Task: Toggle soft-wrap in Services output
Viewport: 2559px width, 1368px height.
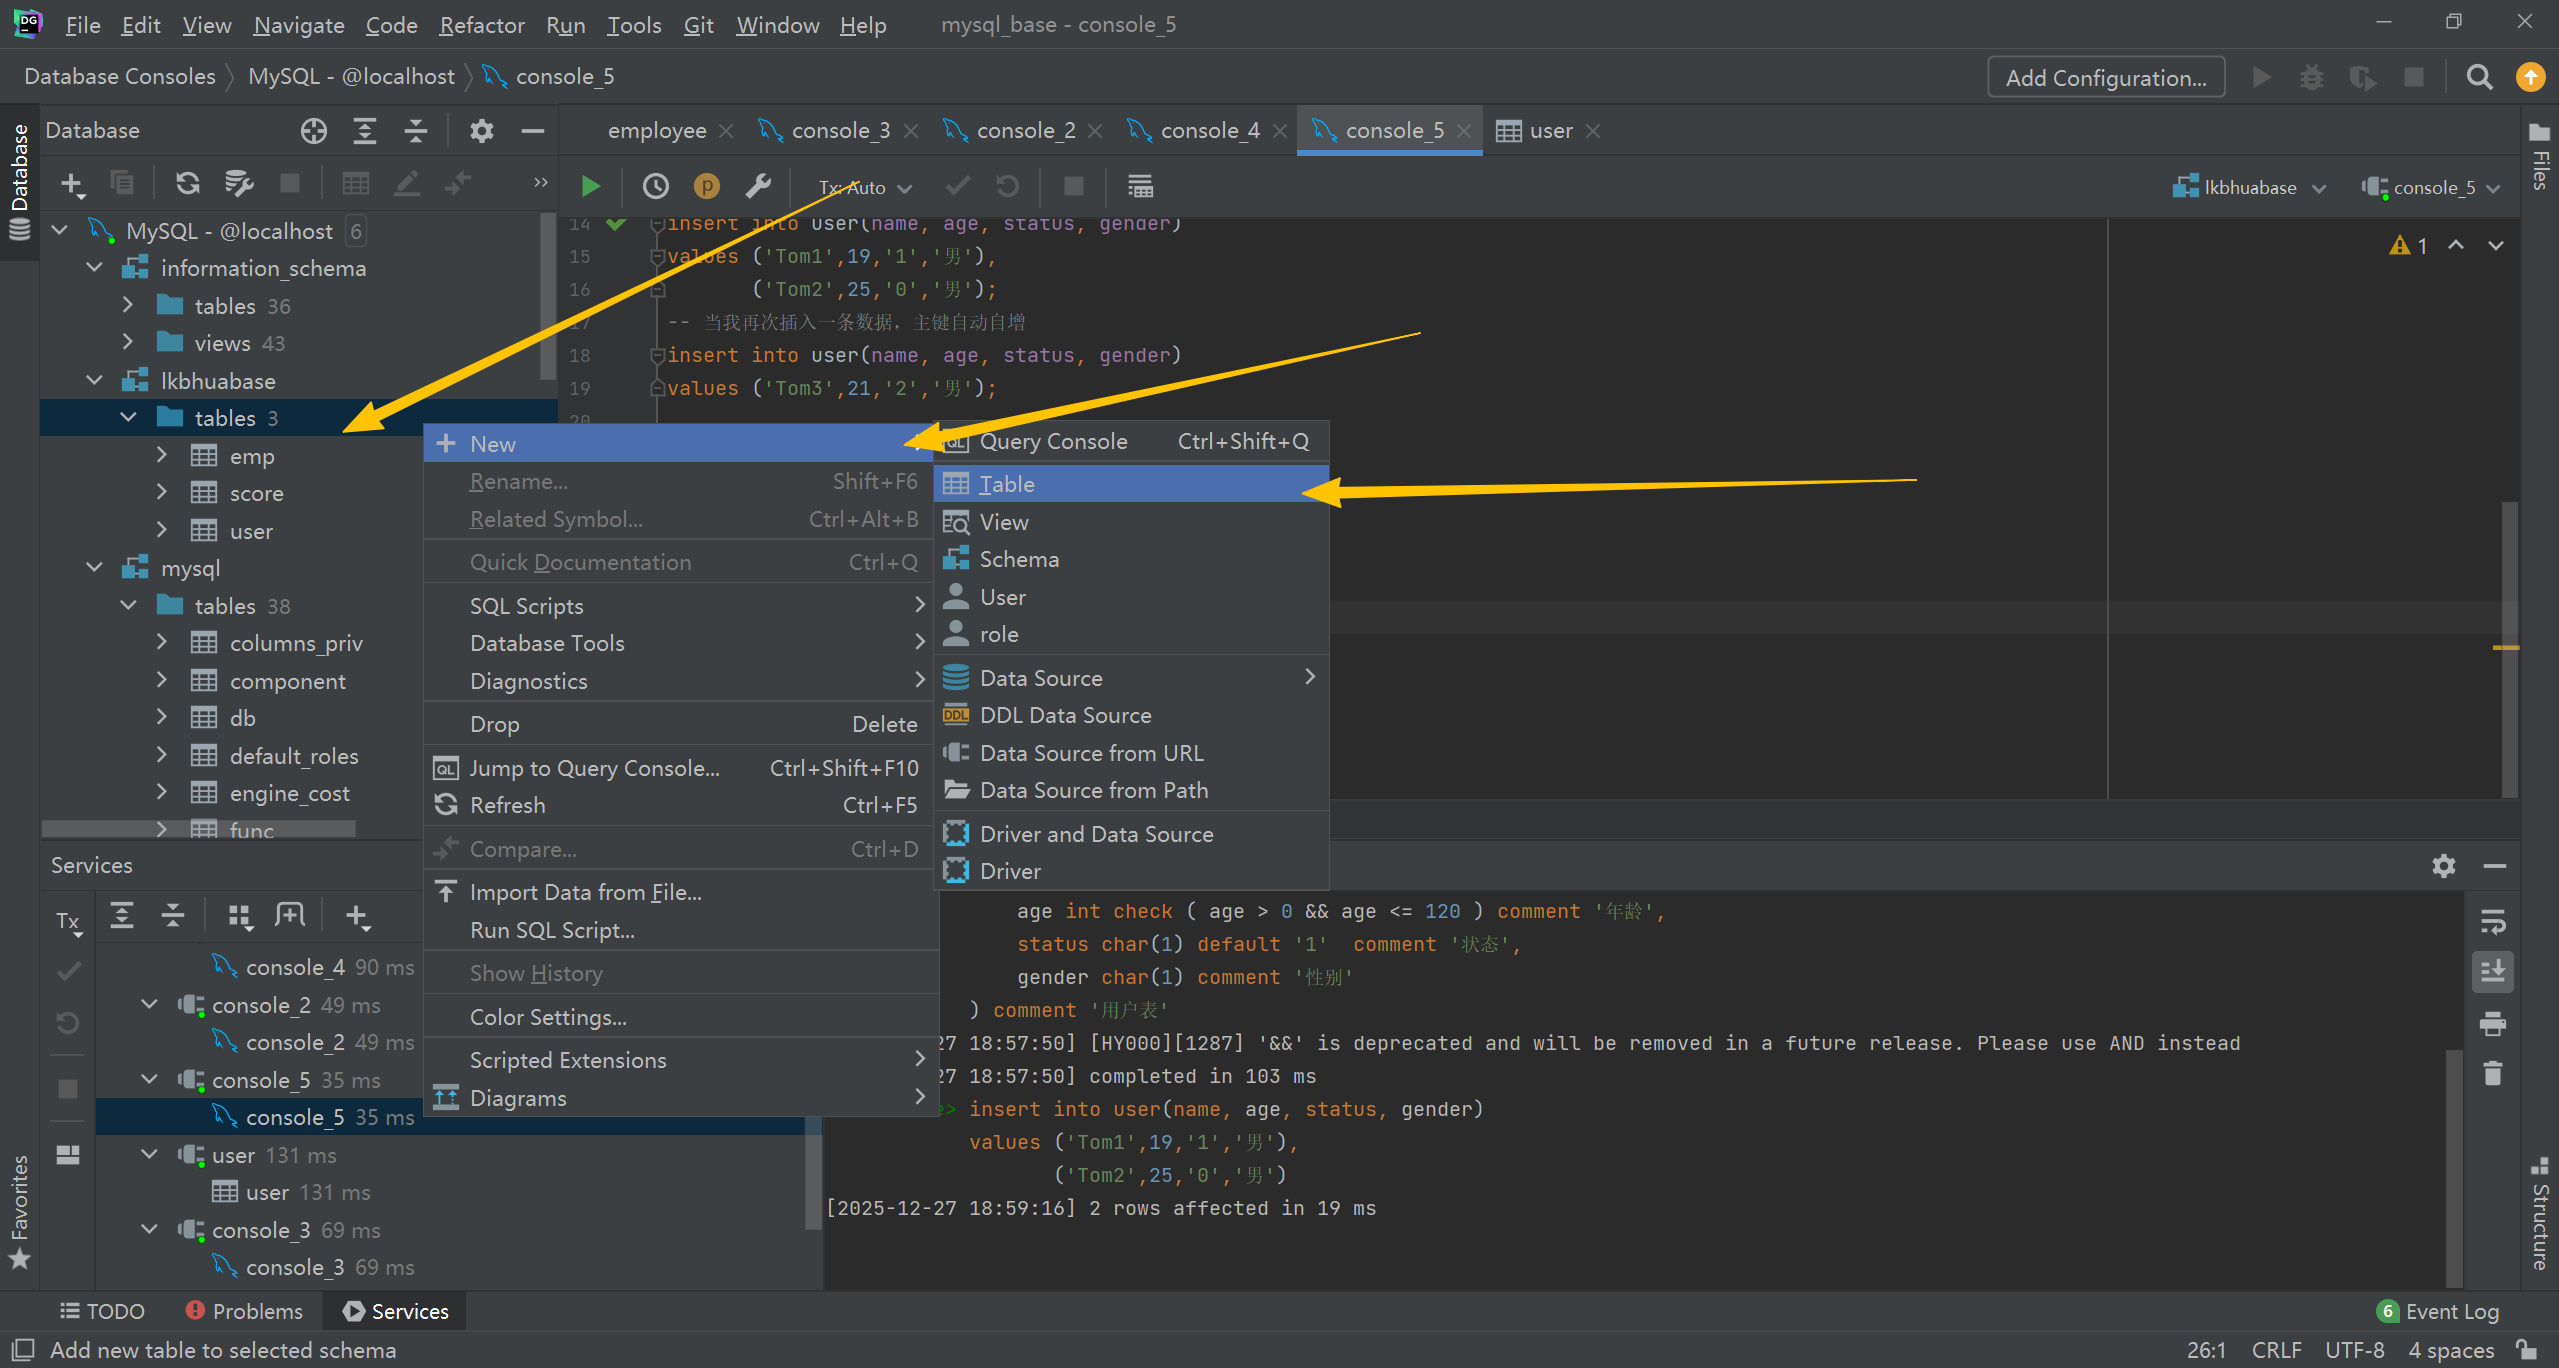Action: pyautogui.click(x=2493, y=921)
